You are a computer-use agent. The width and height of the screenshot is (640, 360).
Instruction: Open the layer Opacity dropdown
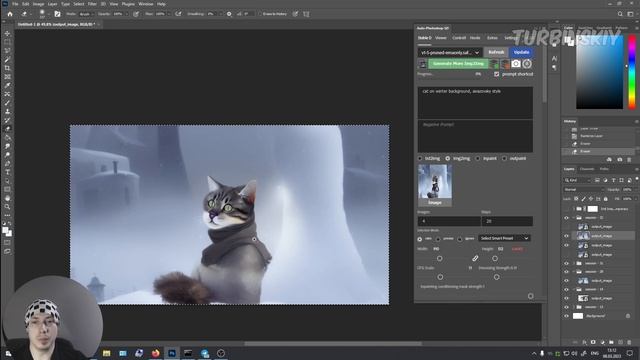coord(635,190)
